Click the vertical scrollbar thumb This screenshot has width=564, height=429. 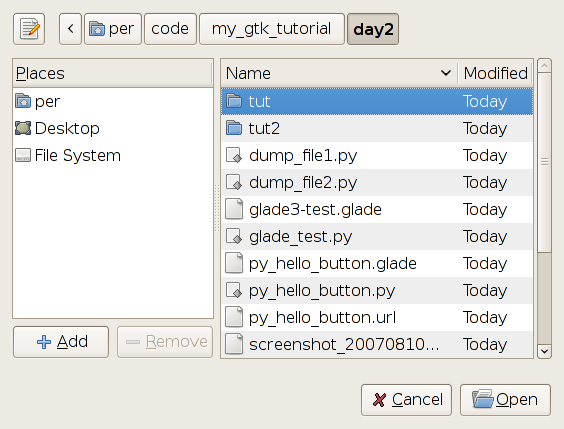(x=544, y=163)
